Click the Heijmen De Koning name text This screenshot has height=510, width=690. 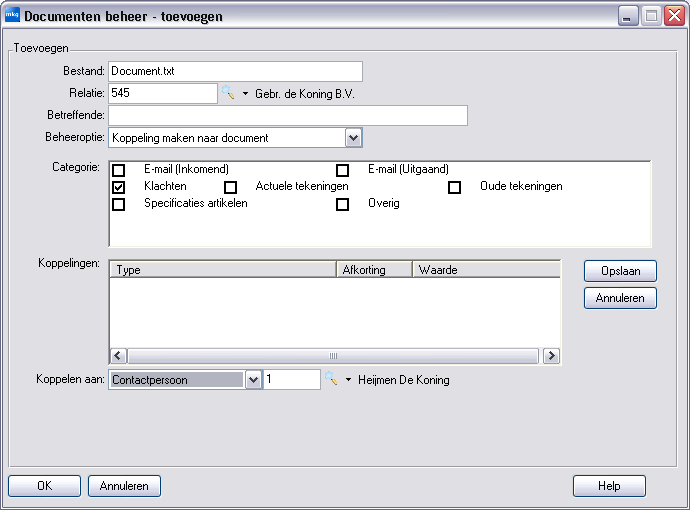[404, 380]
